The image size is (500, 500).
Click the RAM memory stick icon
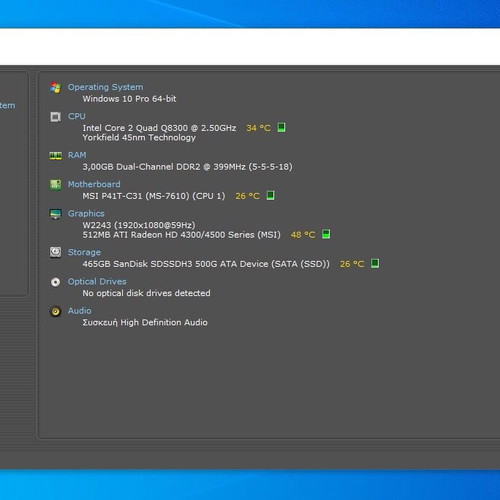click(56, 156)
